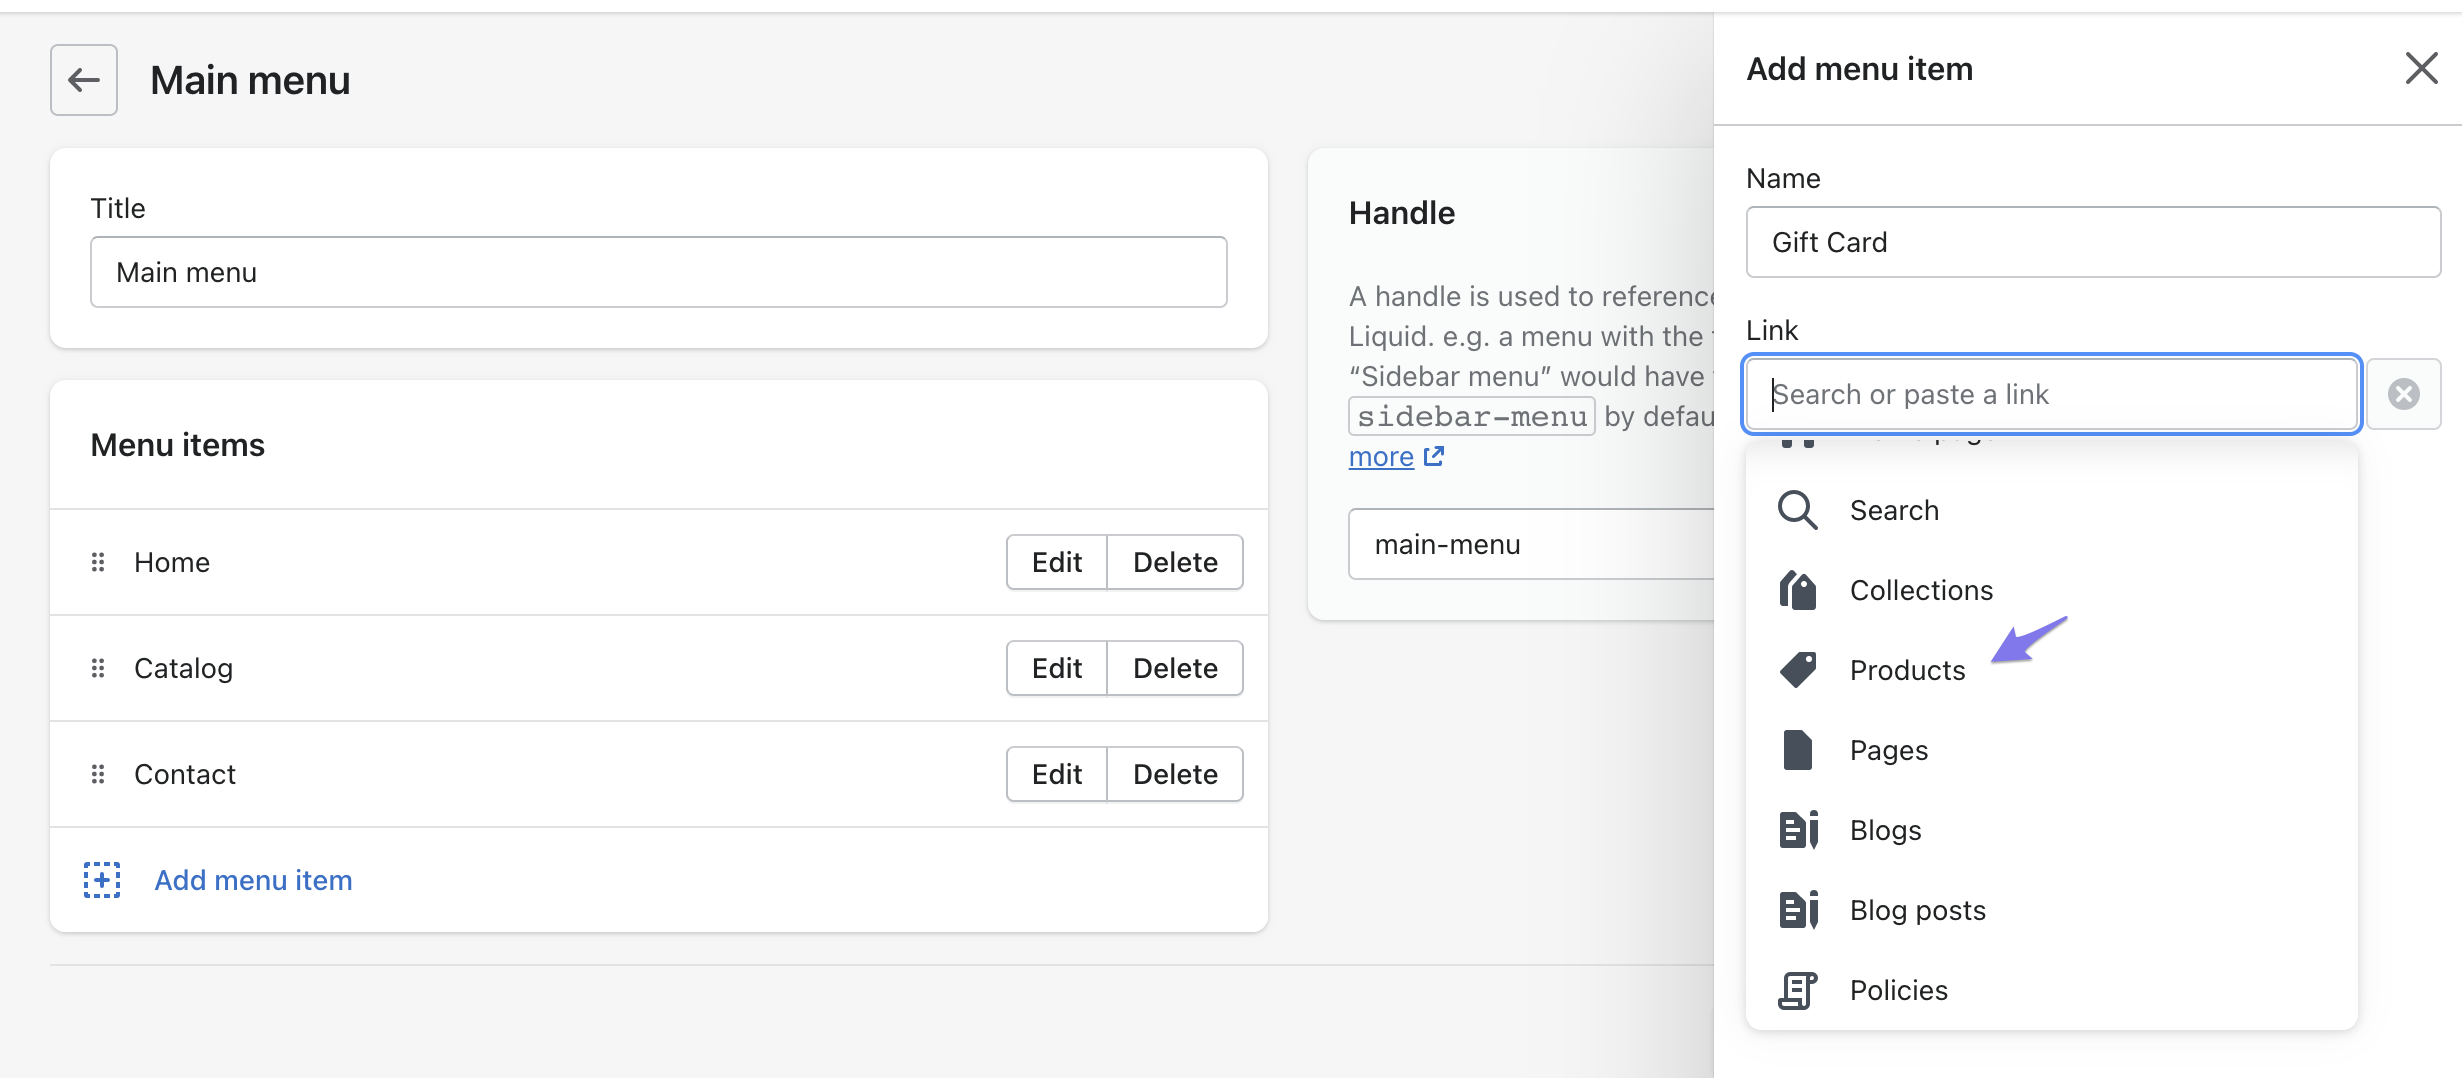
Task: Delete the Catalog menu item
Action: coord(1175,668)
